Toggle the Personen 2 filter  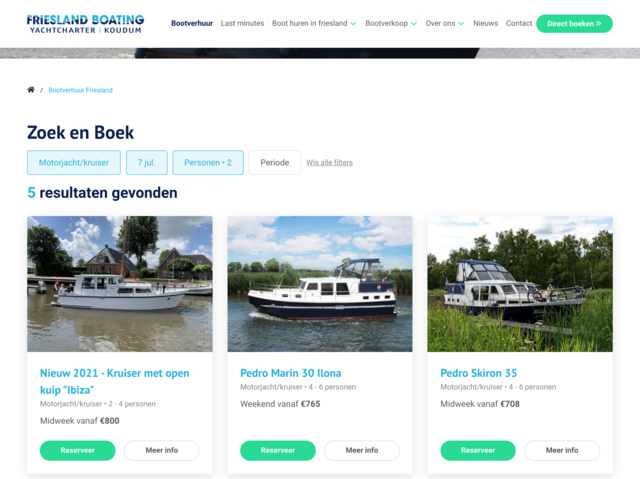tap(208, 162)
